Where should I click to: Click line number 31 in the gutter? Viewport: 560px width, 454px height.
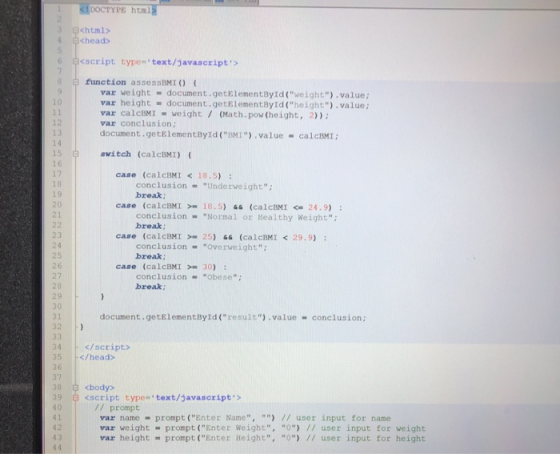(57, 317)
